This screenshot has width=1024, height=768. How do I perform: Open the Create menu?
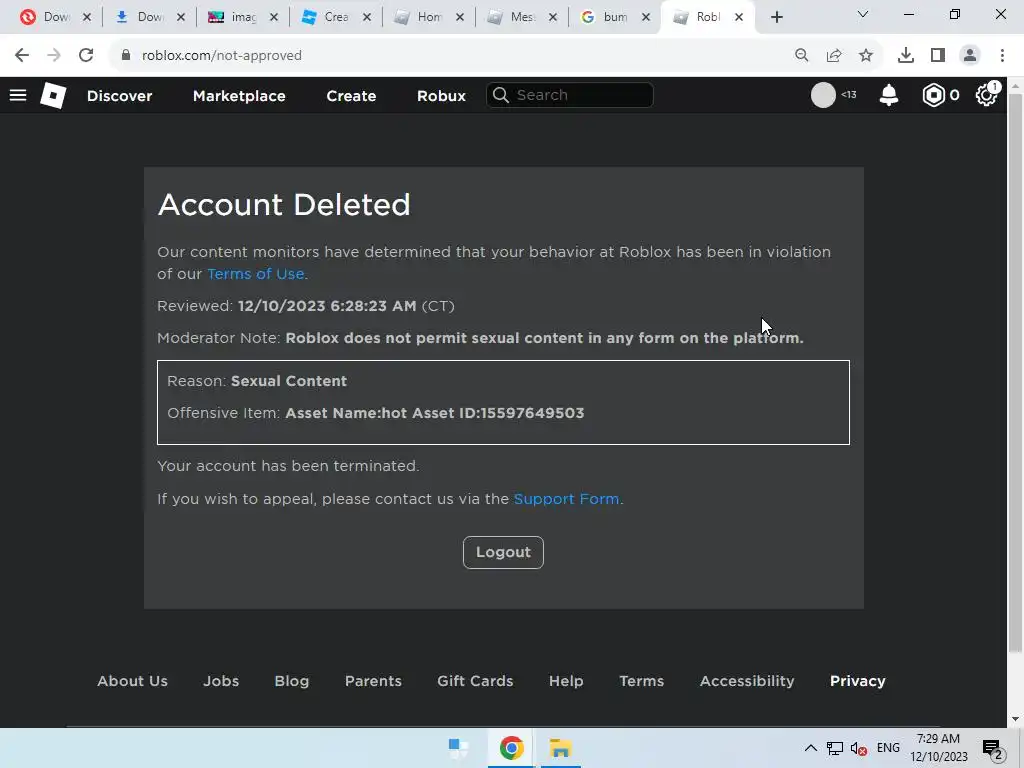tap(351, 96)
